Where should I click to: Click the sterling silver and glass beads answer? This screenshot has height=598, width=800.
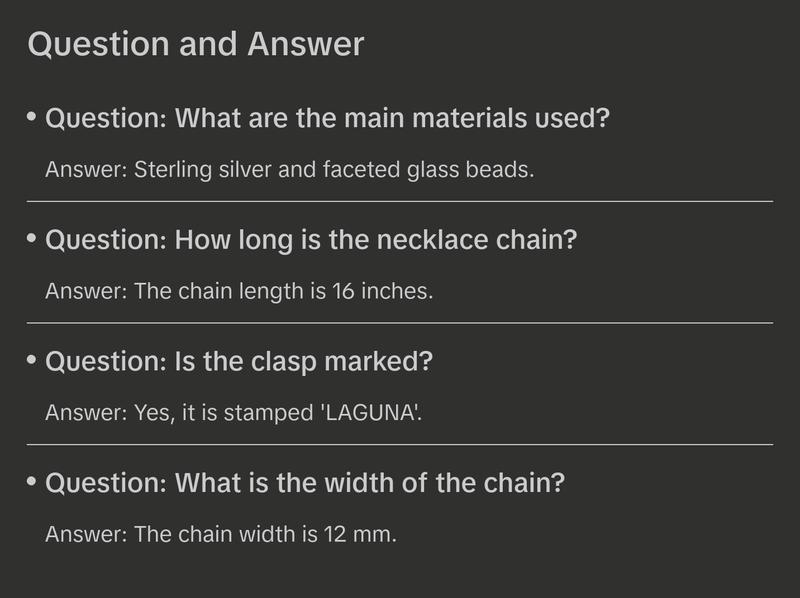(290, 169)
